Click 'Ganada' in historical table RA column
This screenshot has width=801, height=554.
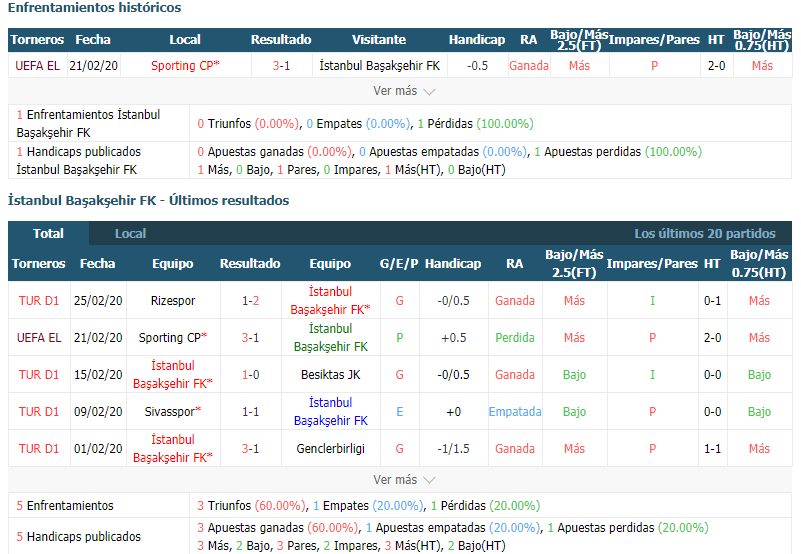pos(529,65)
